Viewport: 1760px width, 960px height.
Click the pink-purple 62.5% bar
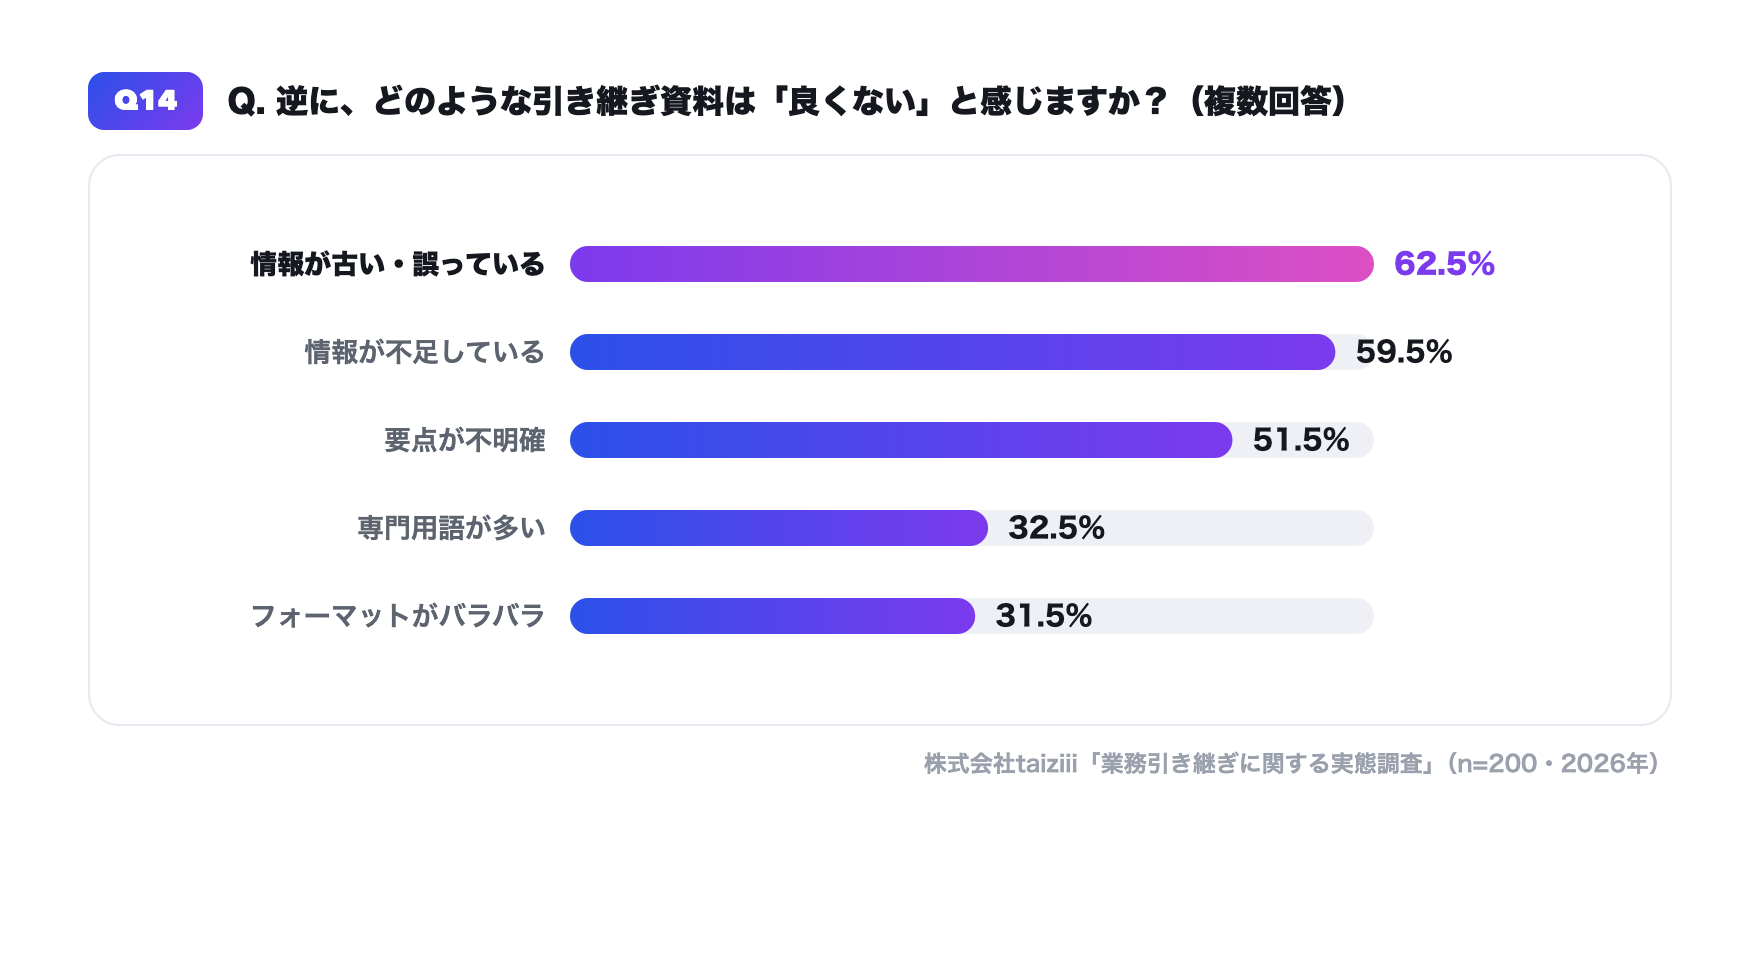972,264
